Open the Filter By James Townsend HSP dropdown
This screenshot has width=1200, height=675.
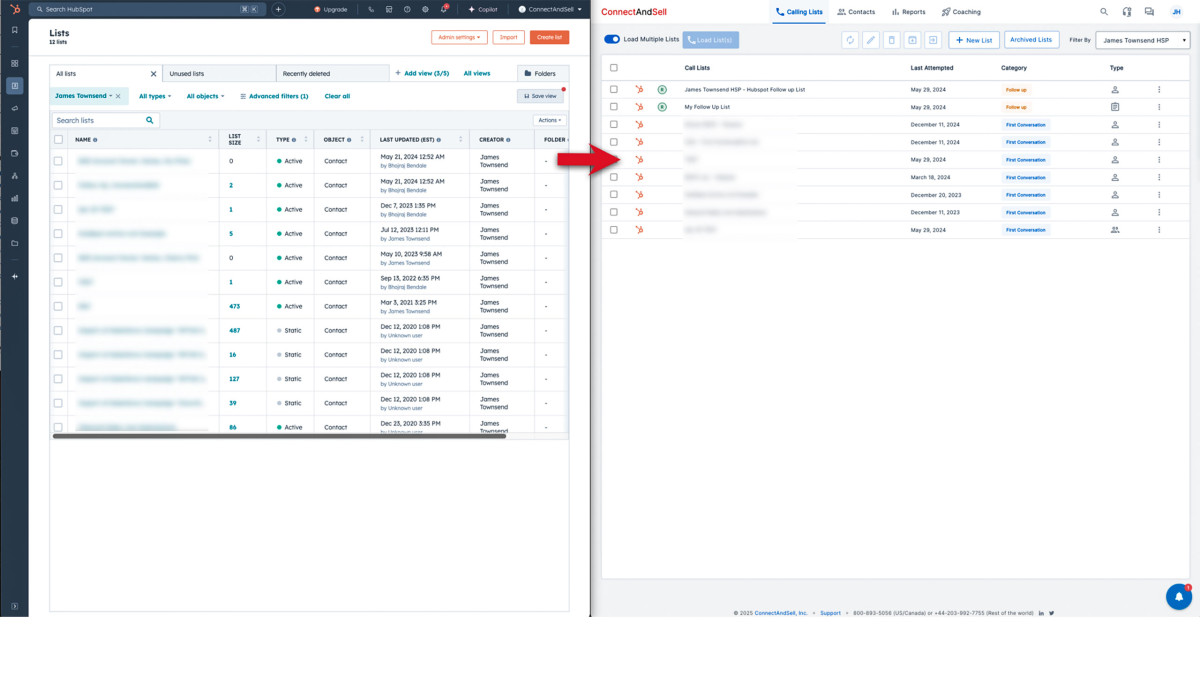tap(1142, 40)
